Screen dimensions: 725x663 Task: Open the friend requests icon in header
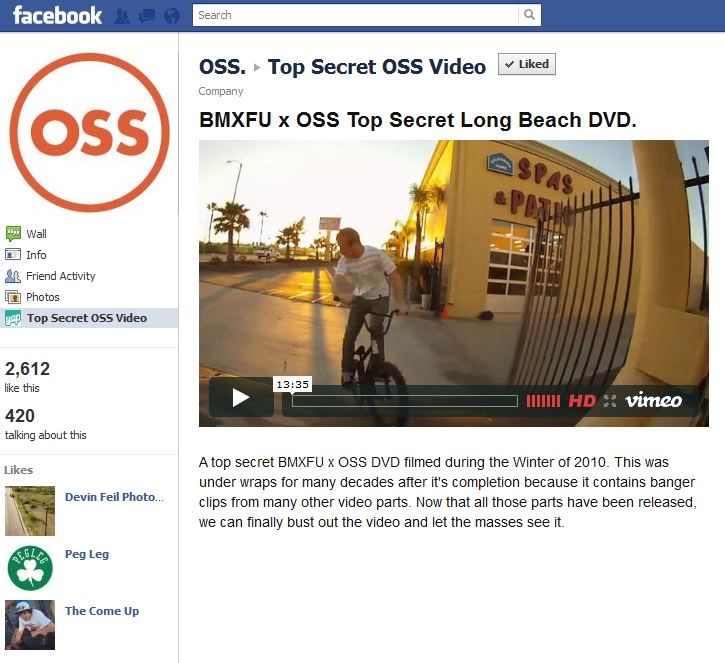[122, 16]
